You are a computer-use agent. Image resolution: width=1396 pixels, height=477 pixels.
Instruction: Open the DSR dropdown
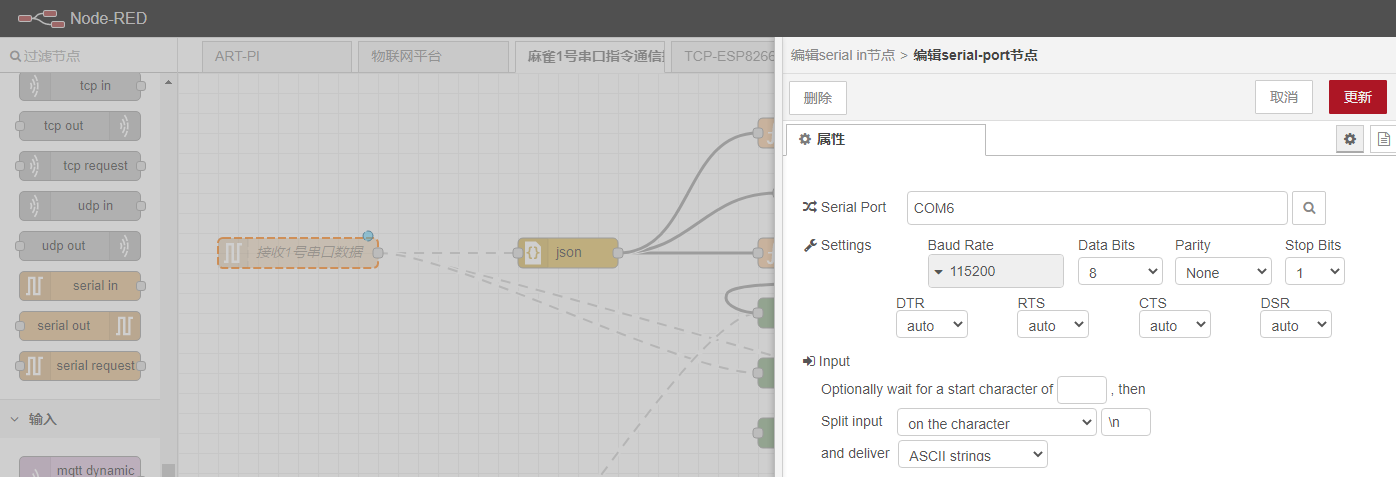pyautogui.click(x=1296, y=325)
